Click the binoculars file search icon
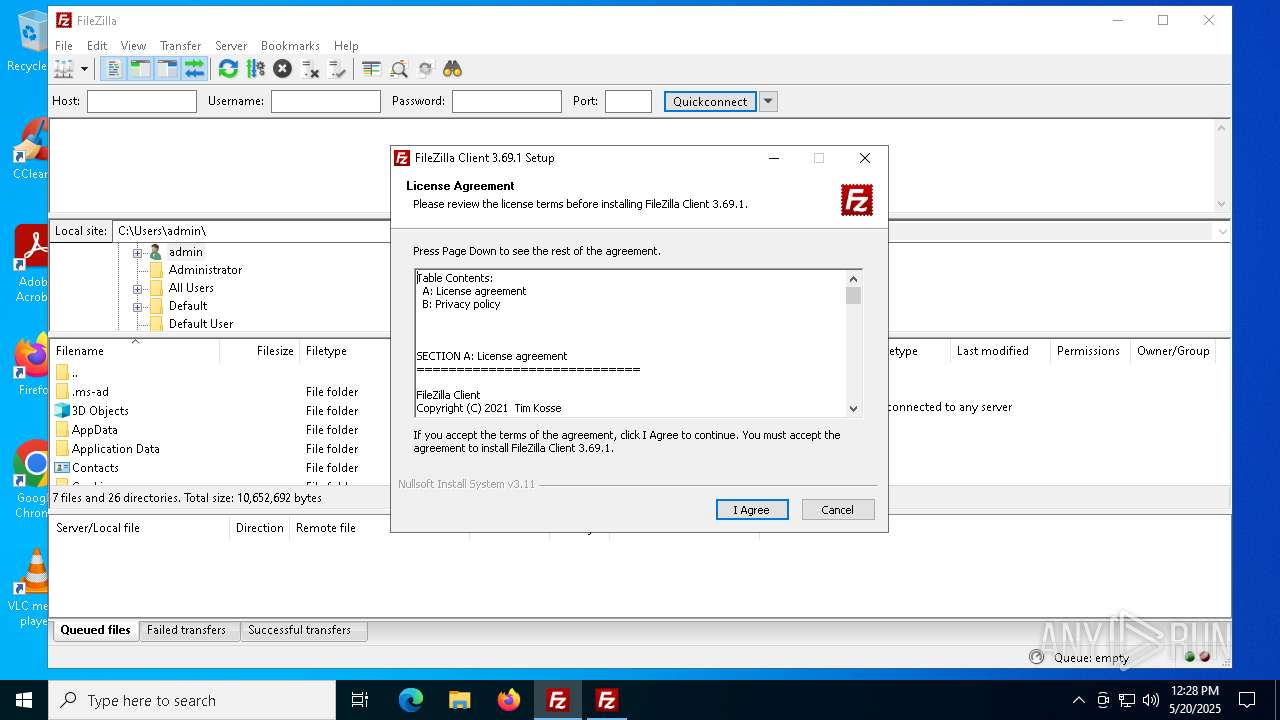The width and height of the screenshot is (1280, 720). click(x=453, y=69)
